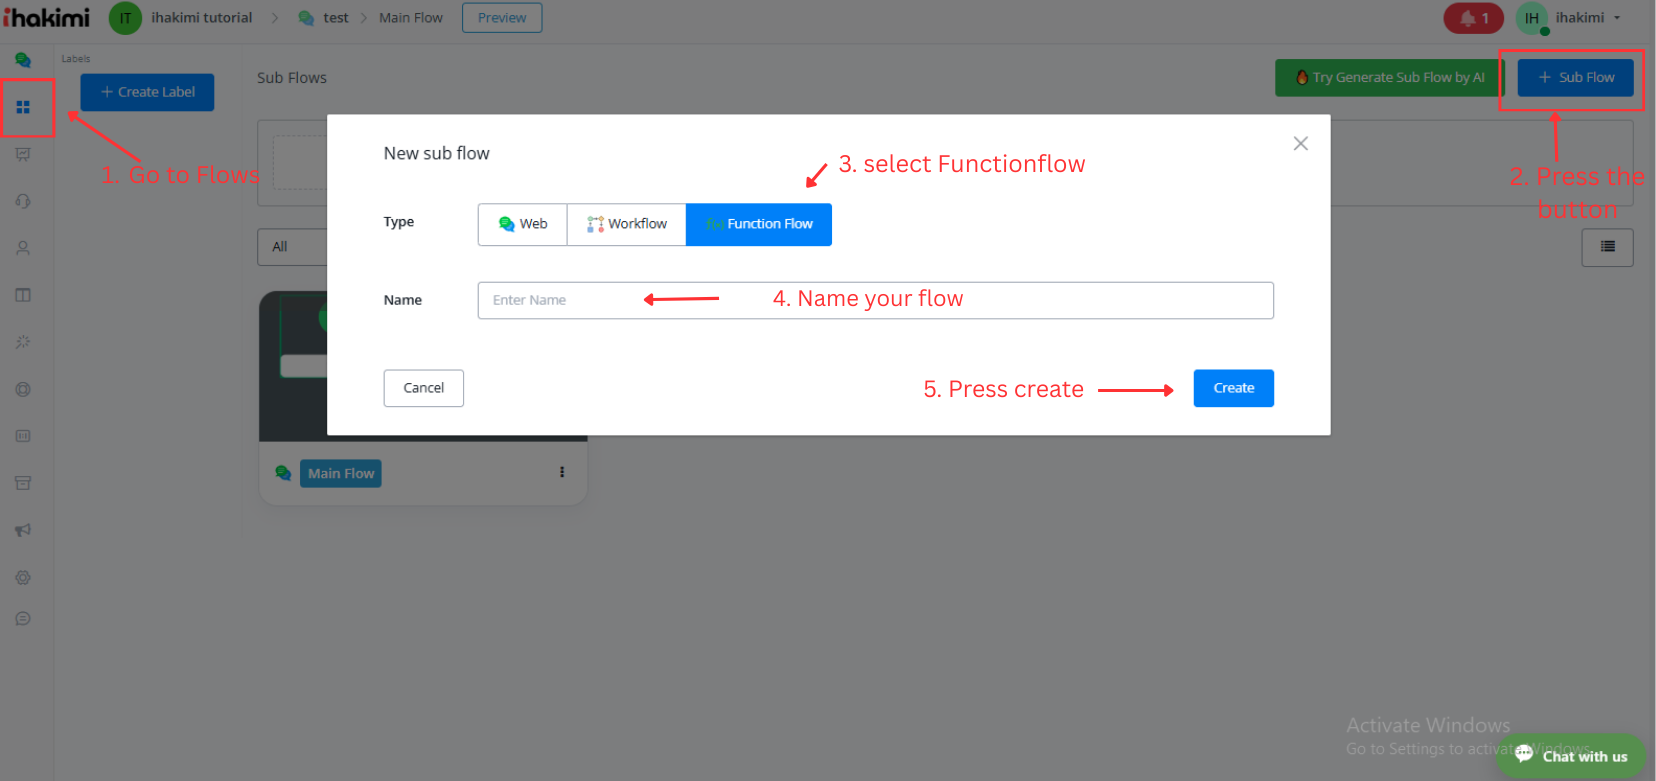This screenshot has width=1656, height=781.
Task: Open the user profile icon in sidebar
Action: 23,248
